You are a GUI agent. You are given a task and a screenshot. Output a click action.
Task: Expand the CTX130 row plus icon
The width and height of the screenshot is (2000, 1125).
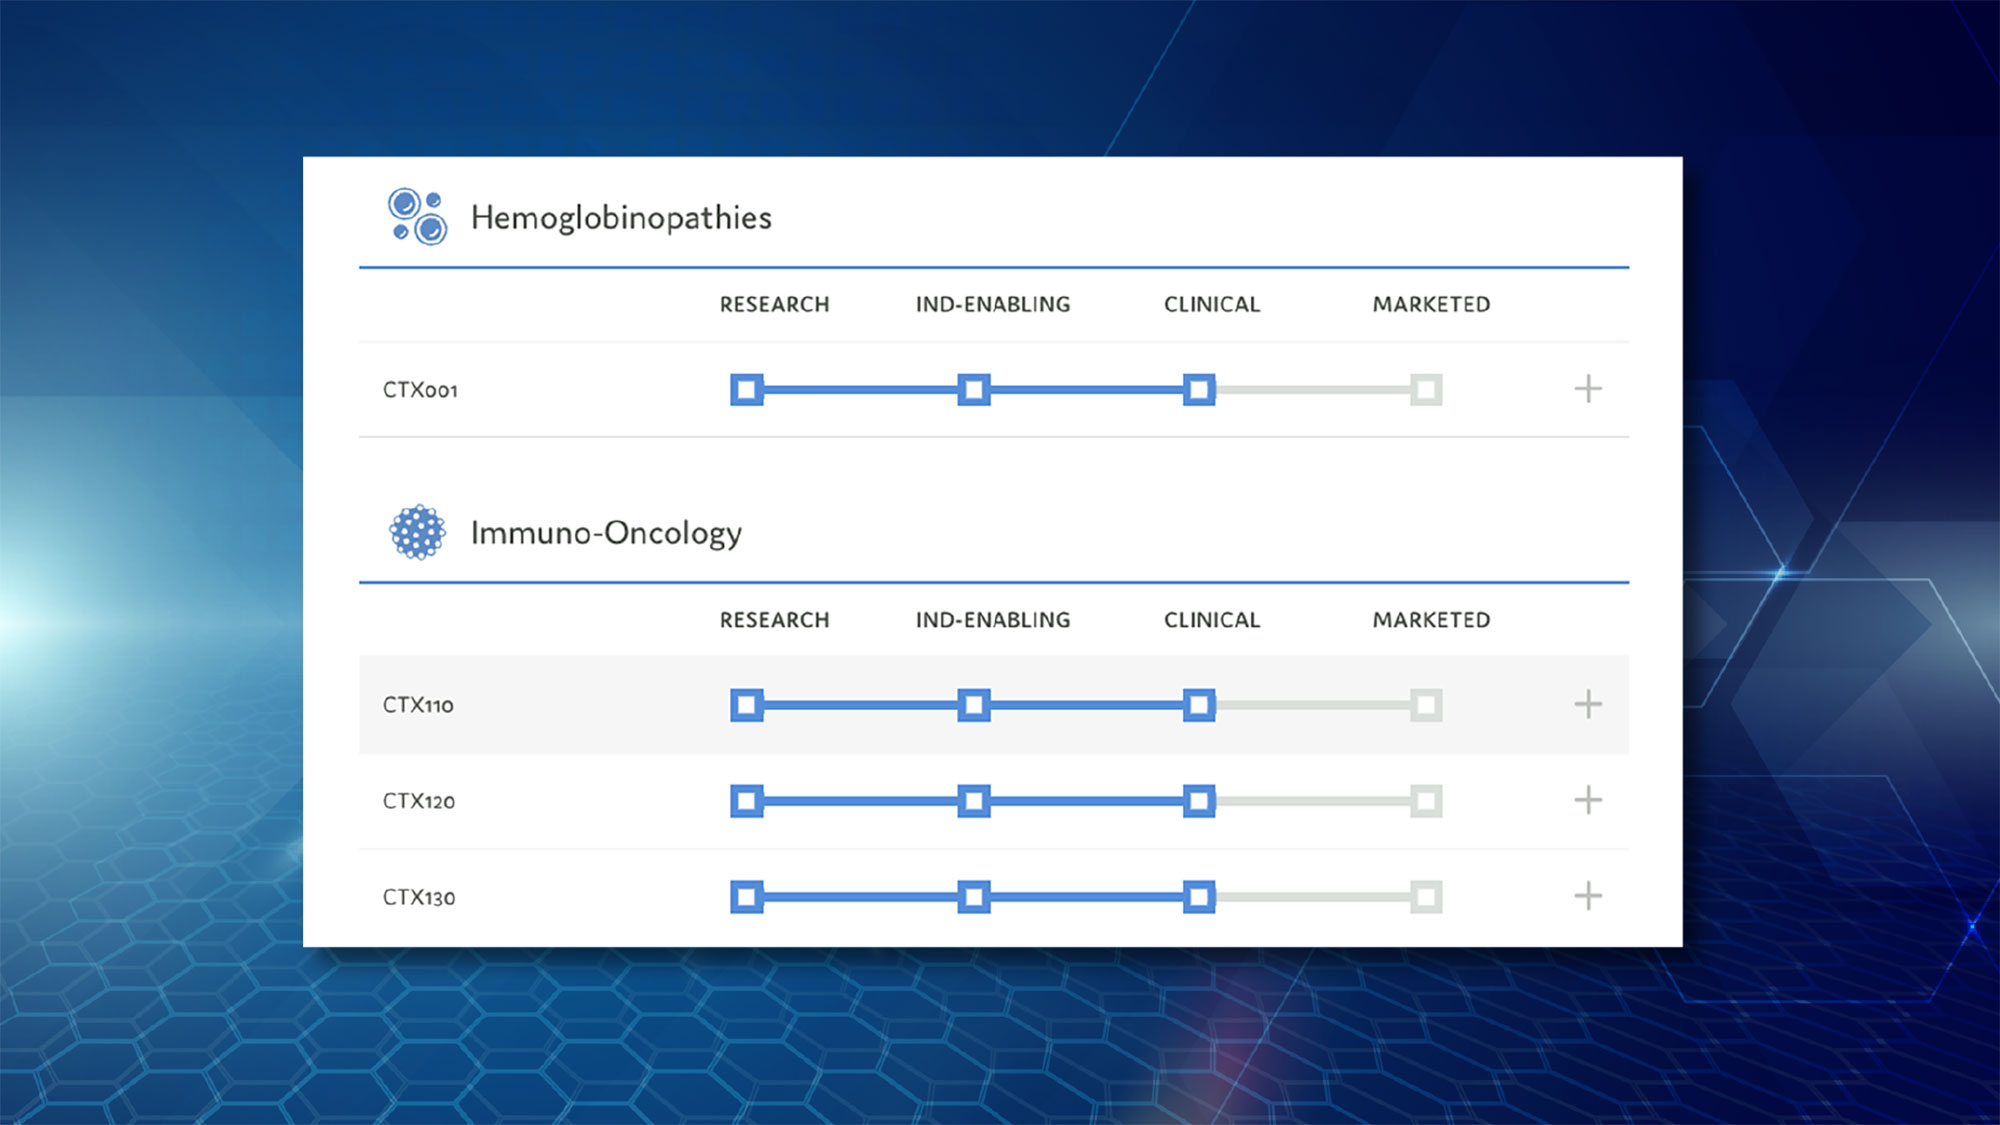[1588, 896]
